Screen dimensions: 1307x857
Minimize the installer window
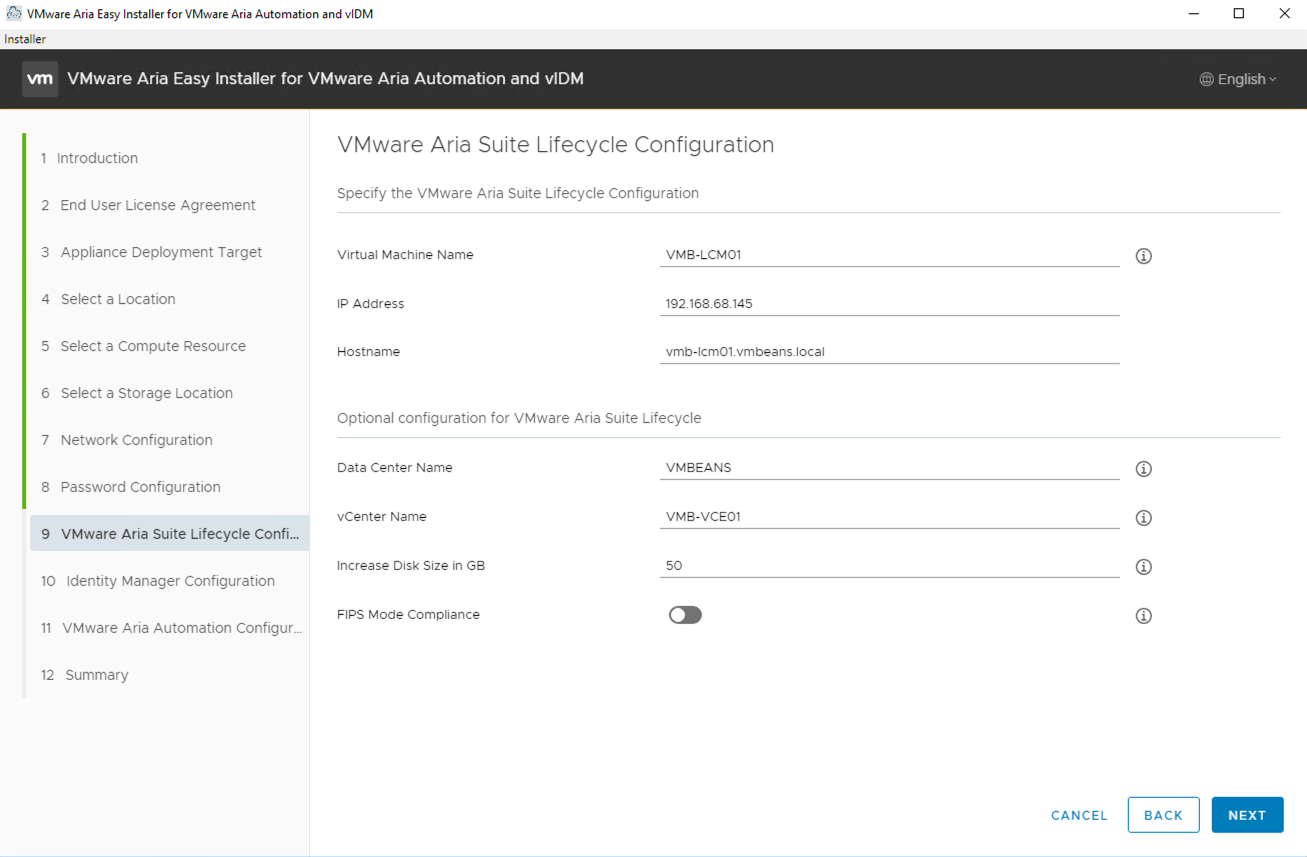coord(1193,14)
